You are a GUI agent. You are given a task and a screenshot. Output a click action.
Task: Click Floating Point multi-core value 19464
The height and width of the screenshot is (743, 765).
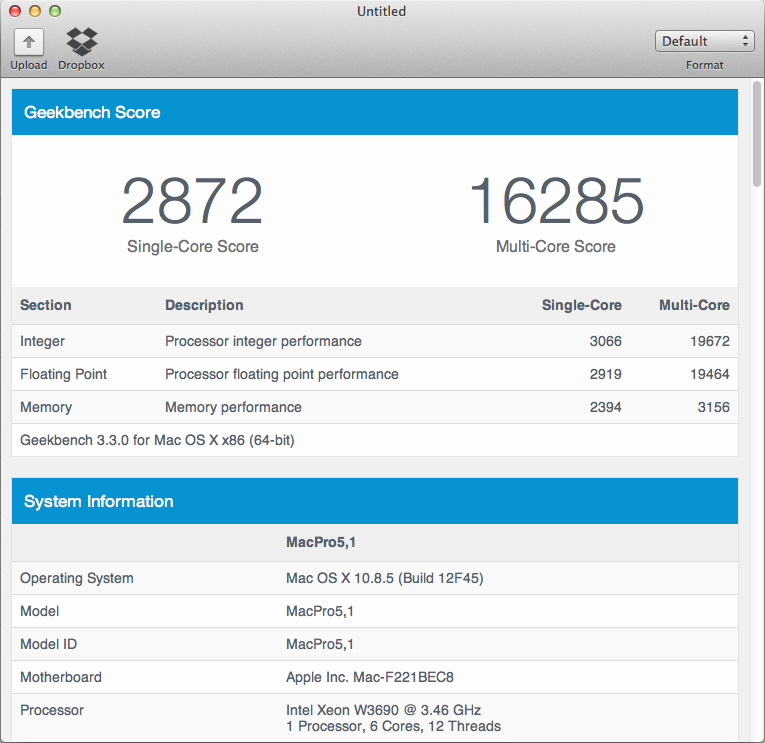710,374
